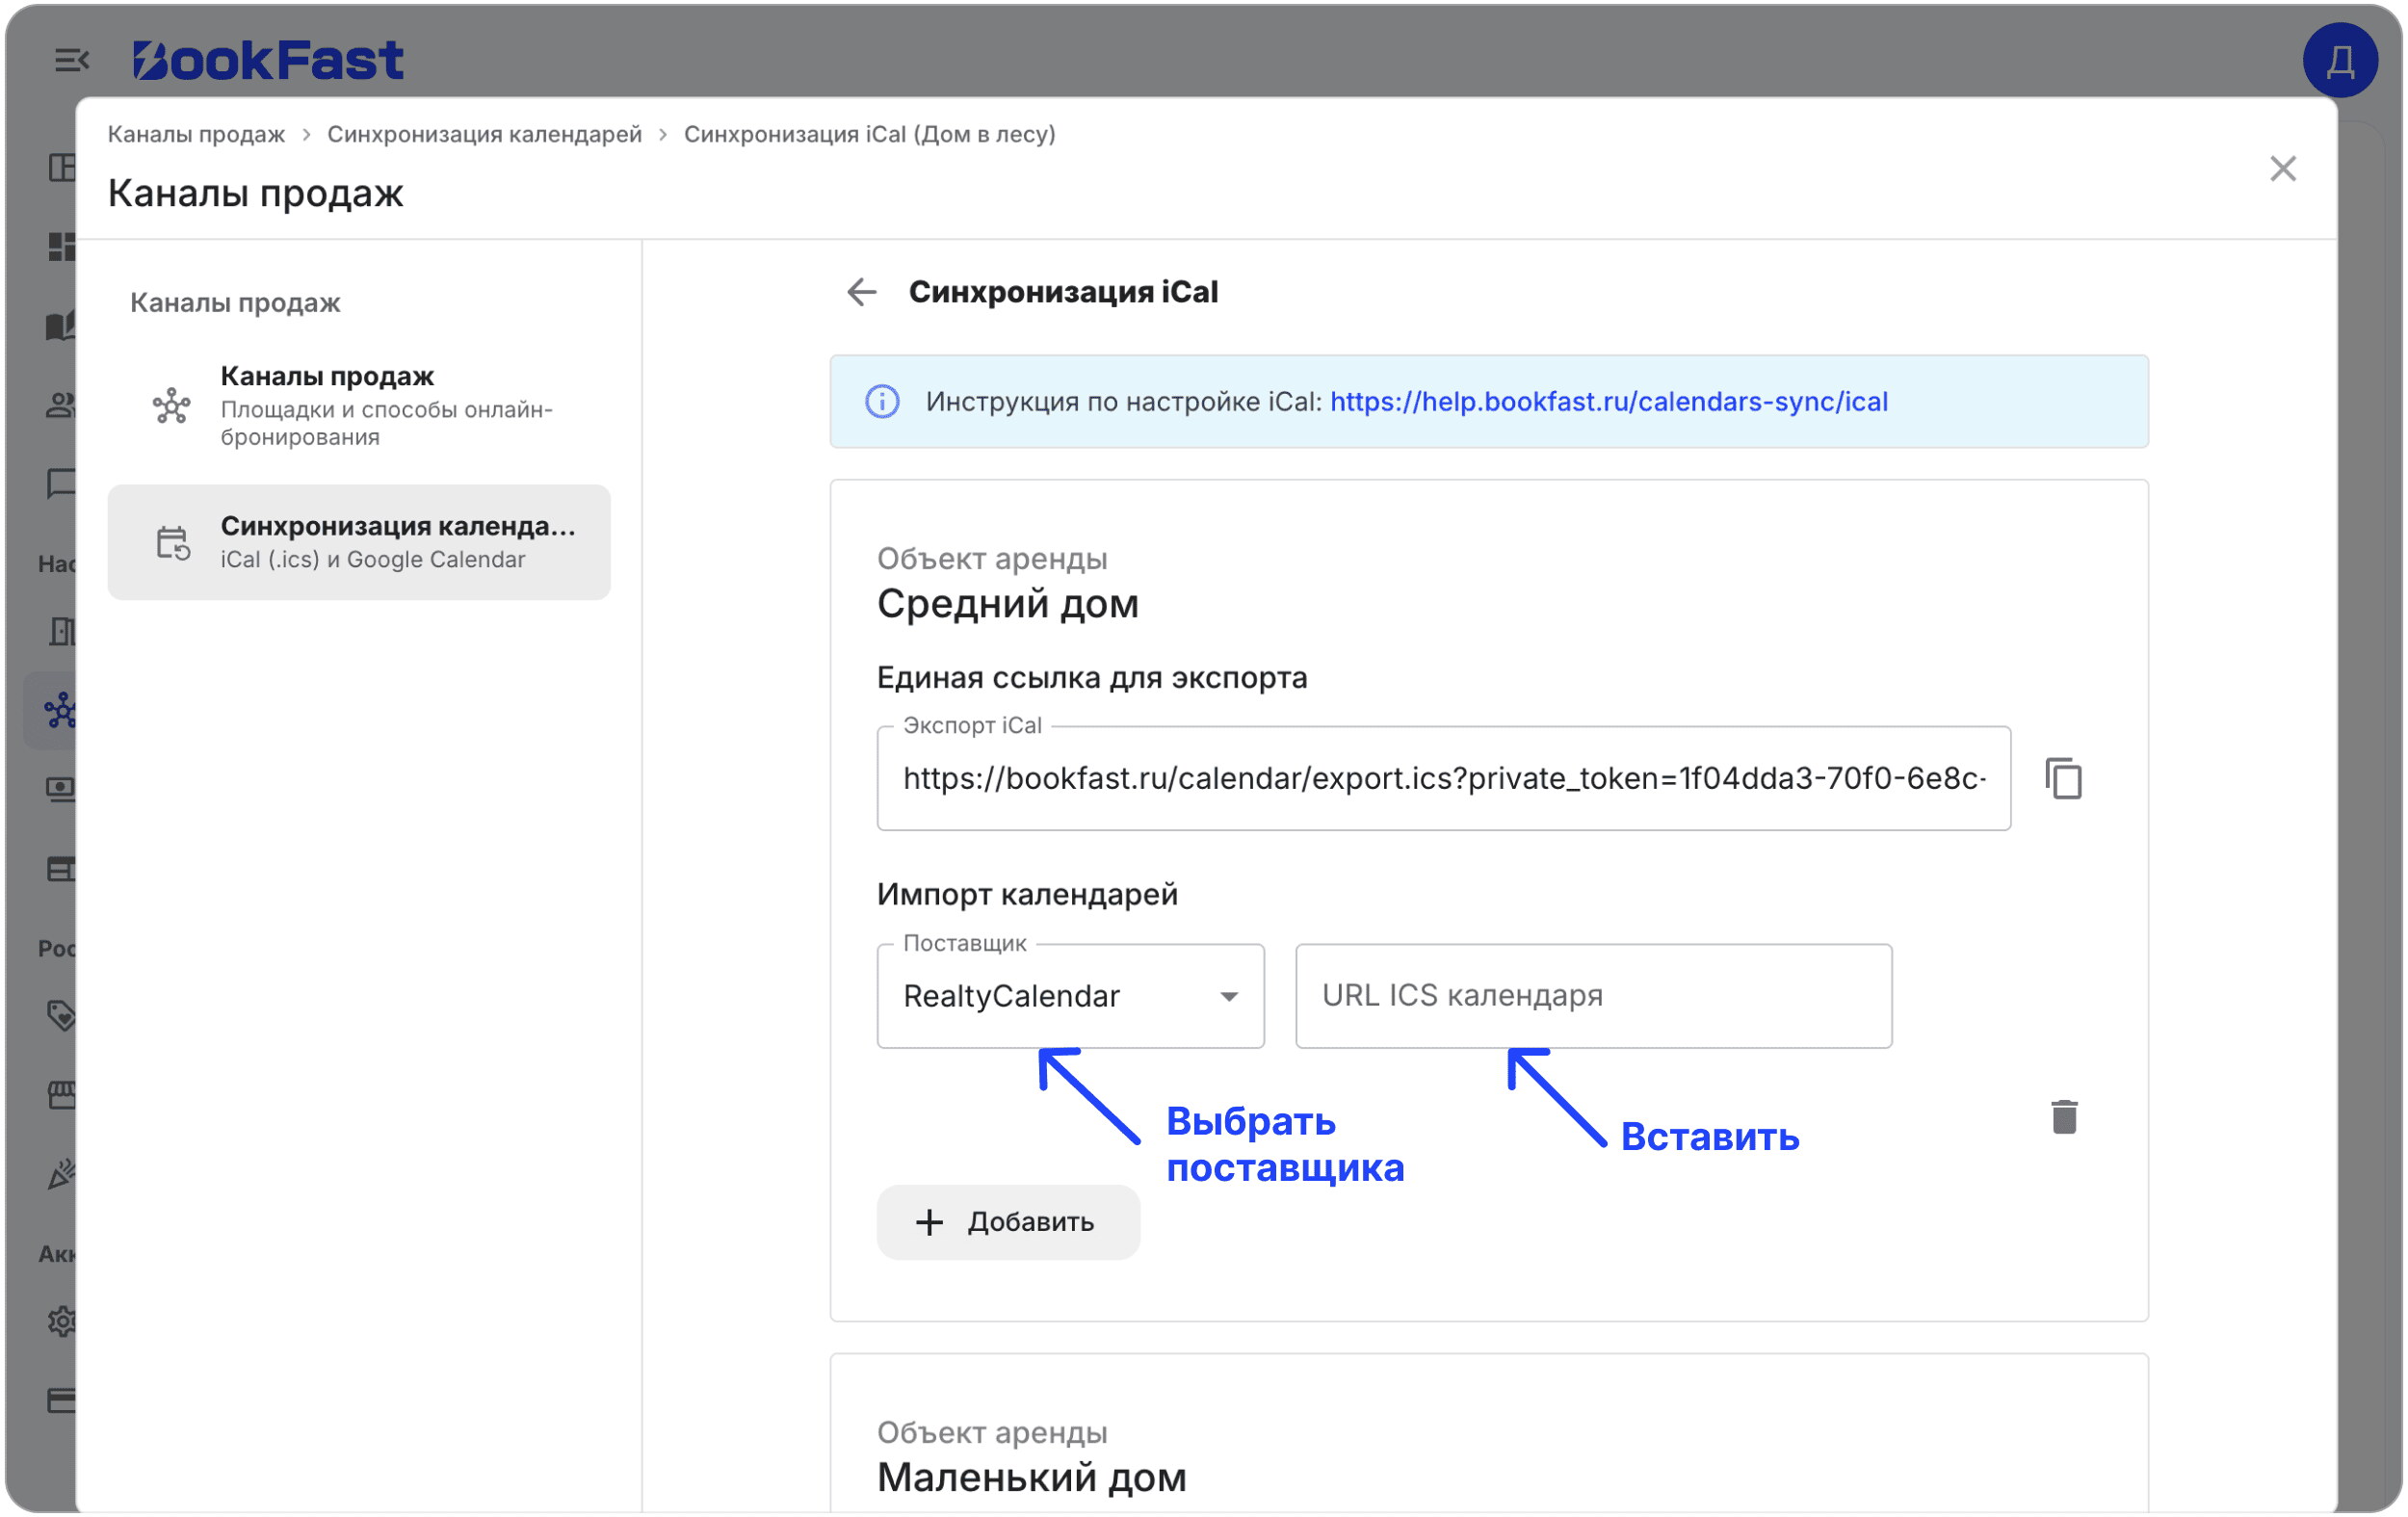Click the Добавить button
Image resolution: width=2408 pixels, height=1517 pixels.
tap(1008, 1222)
